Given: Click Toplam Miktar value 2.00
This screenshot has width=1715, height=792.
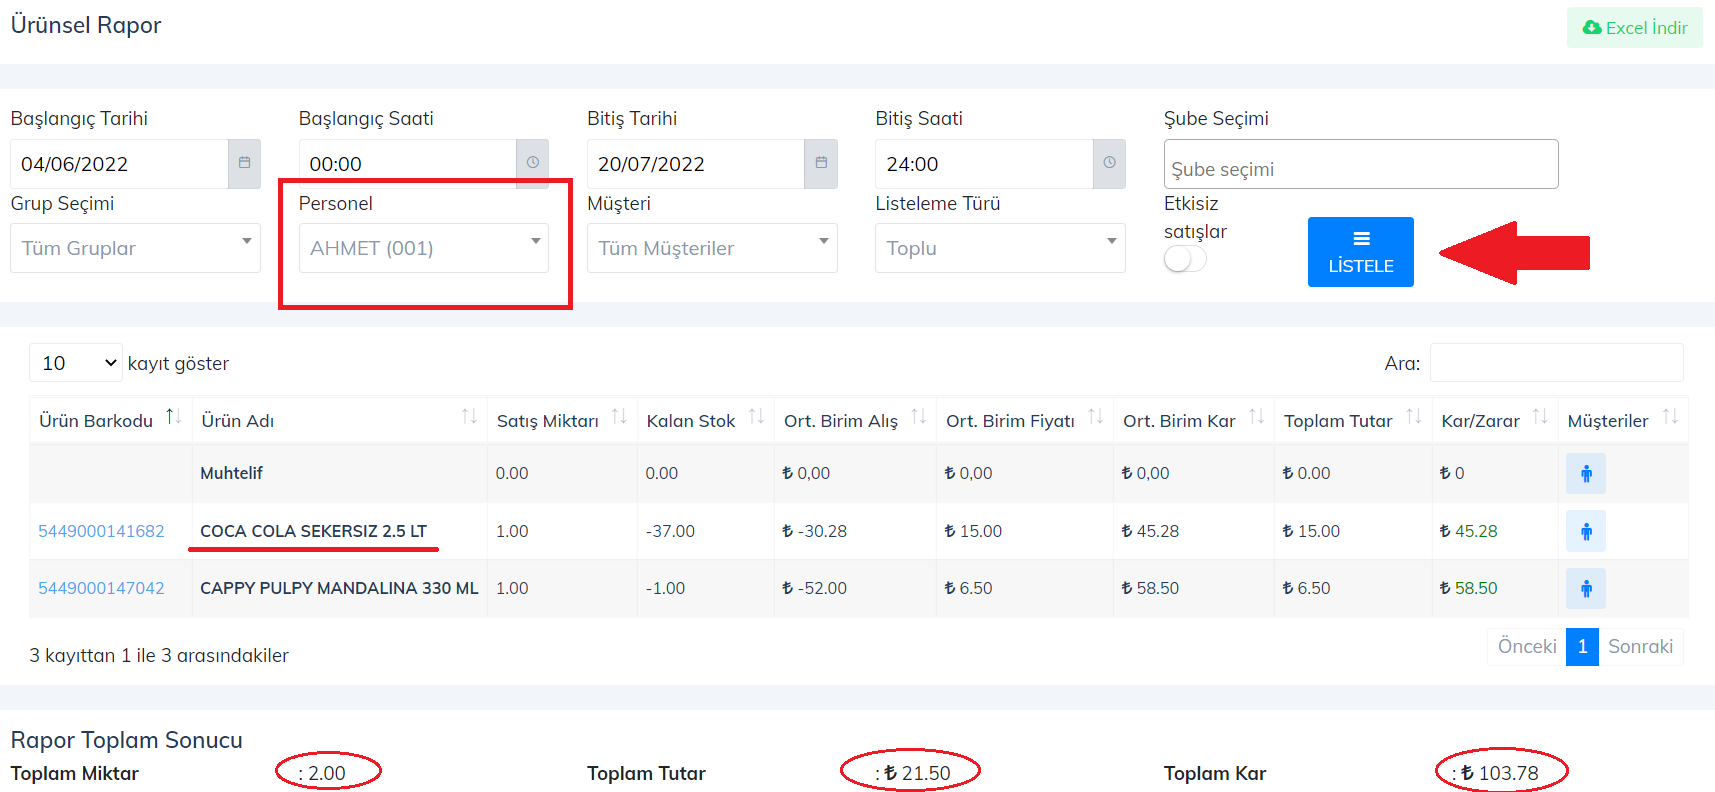Looking at the screenshot, I should coord(326,773).
